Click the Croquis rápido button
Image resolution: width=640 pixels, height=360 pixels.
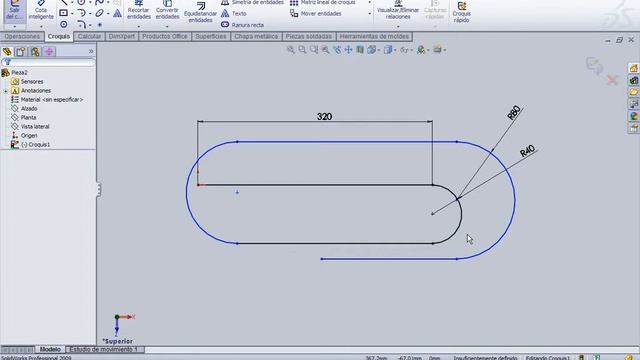coord(462,12)
